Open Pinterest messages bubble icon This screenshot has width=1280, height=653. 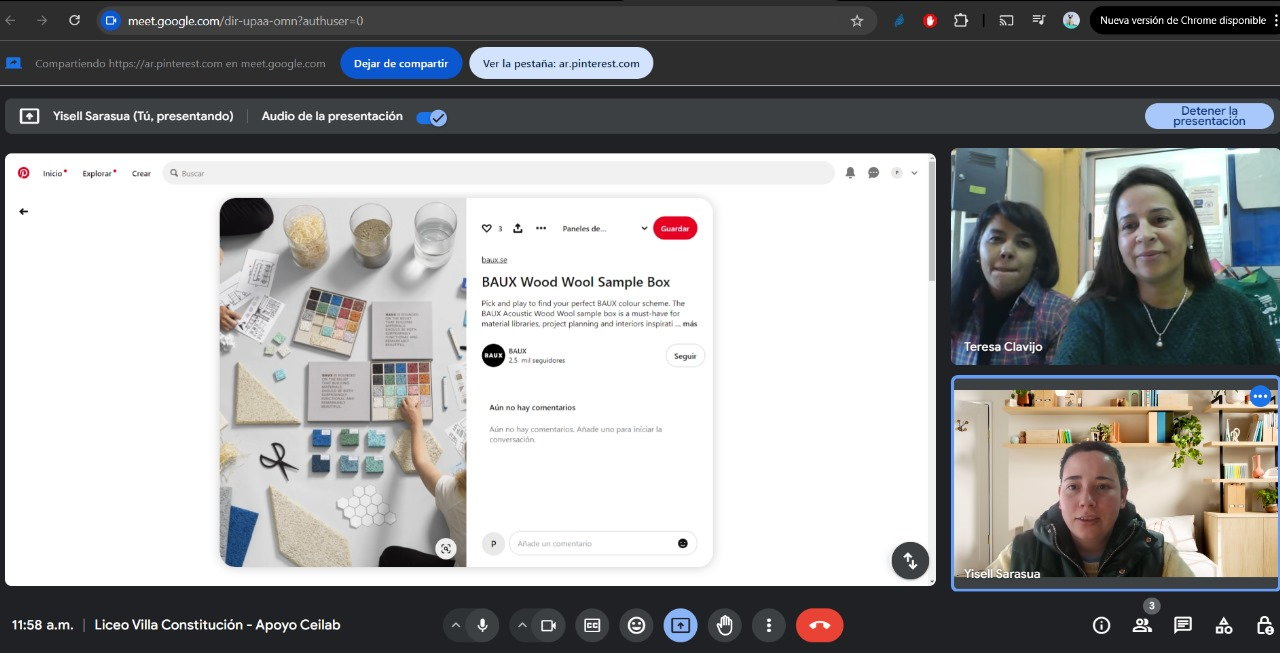tap(873, 173)
